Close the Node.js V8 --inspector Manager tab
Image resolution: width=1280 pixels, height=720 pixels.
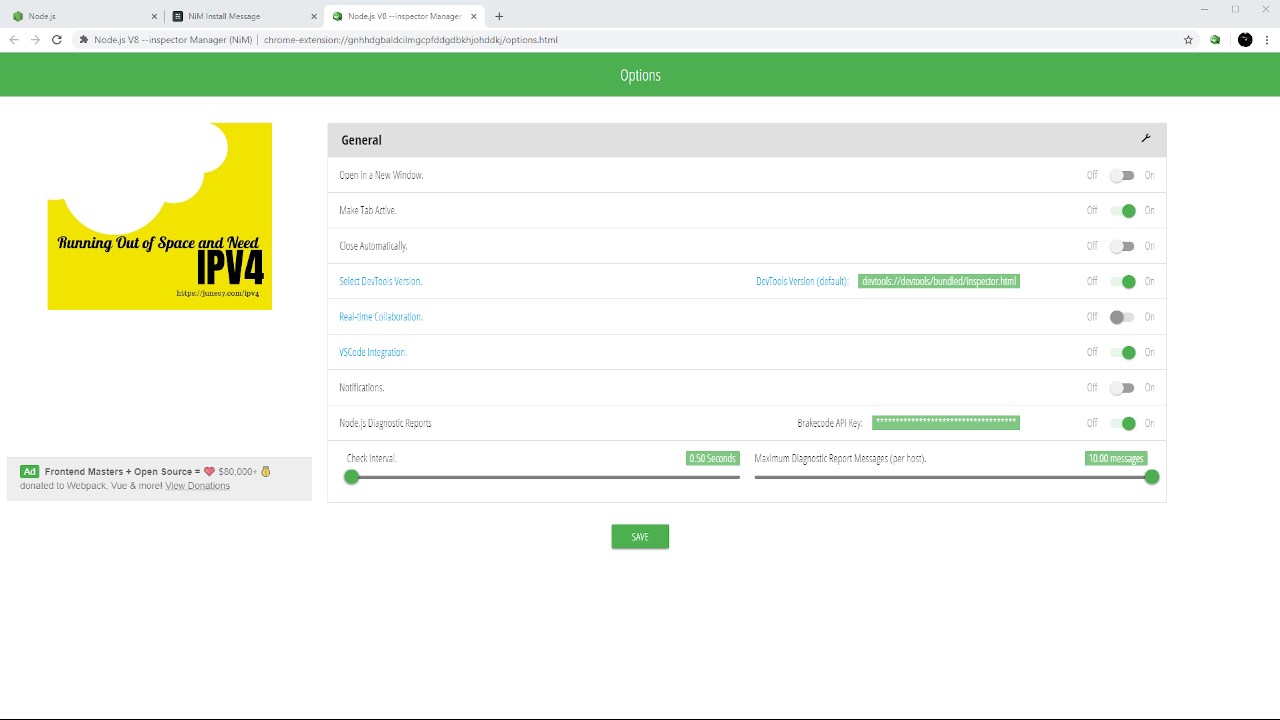[x=474, y=16]
